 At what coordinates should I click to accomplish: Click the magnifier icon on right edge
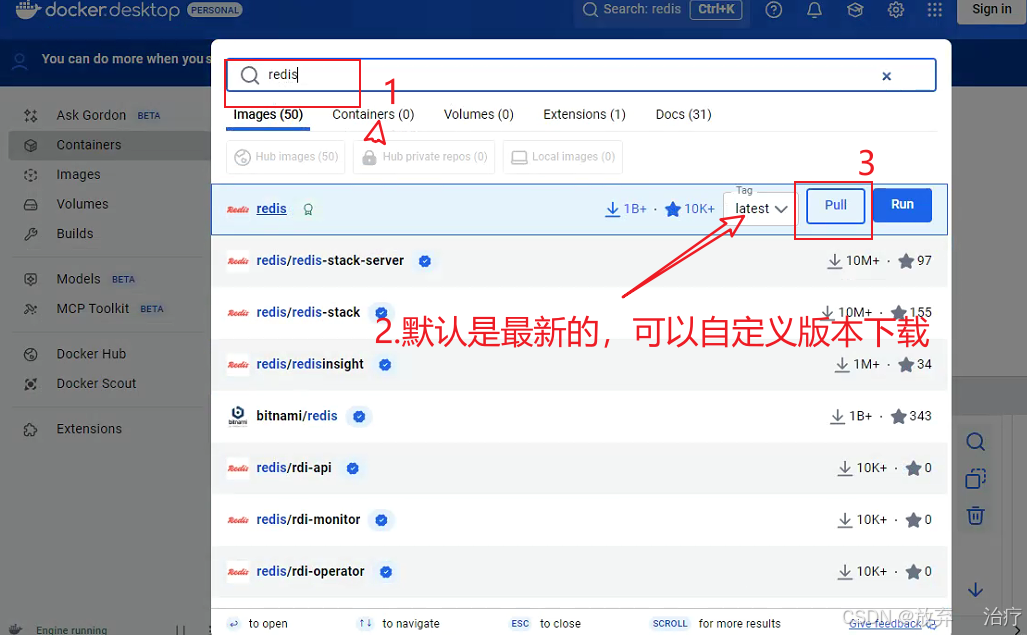(975, 442)
